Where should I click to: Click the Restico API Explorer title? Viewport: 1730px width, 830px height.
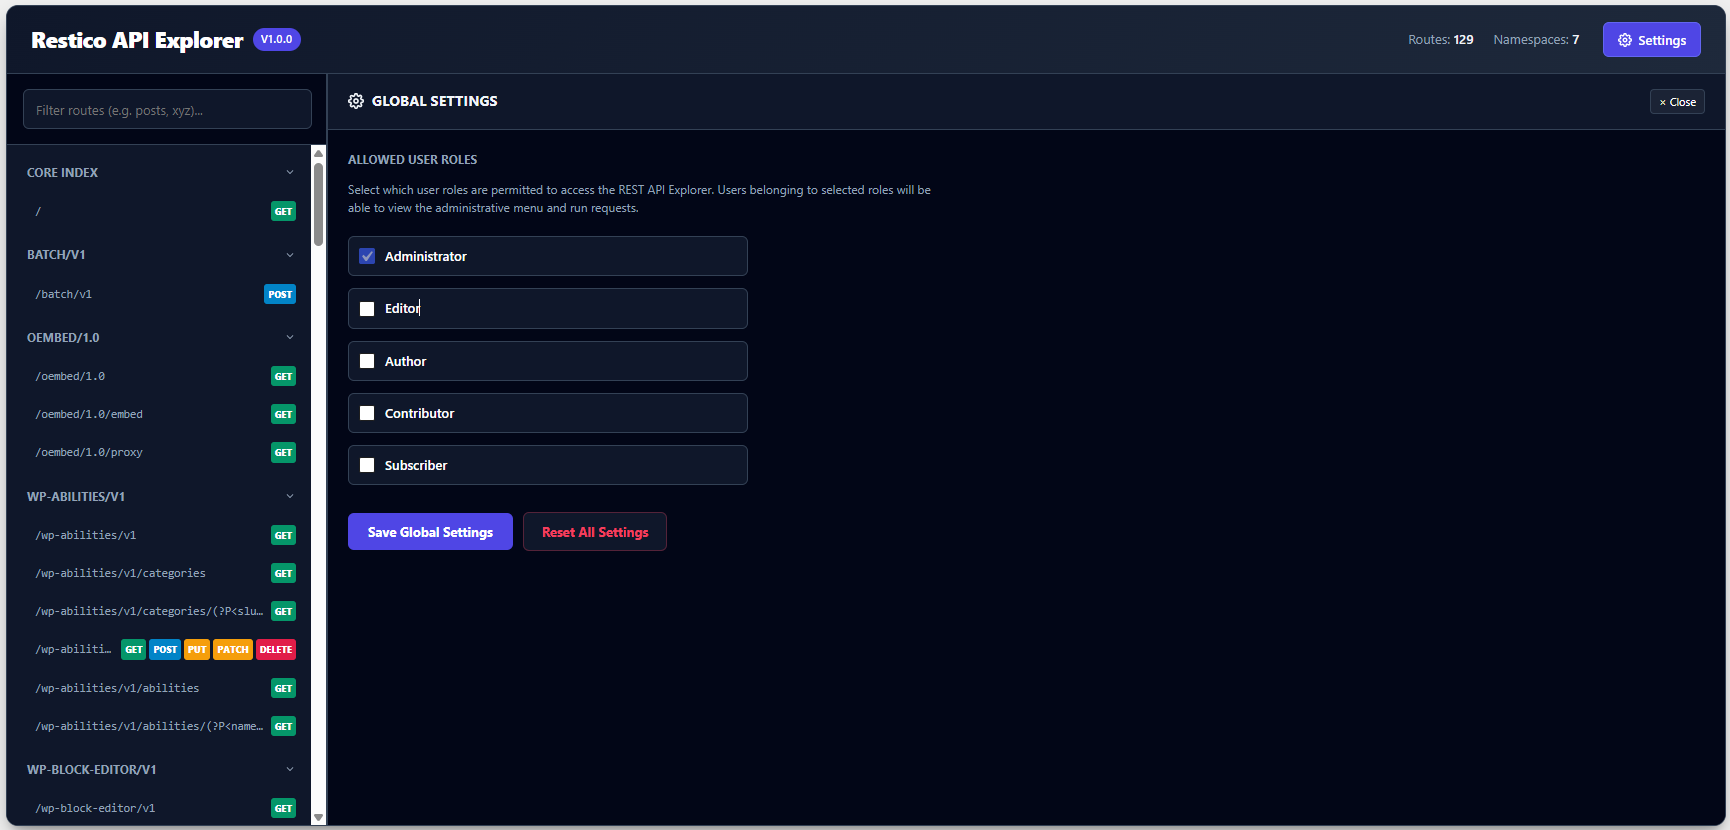137,40
